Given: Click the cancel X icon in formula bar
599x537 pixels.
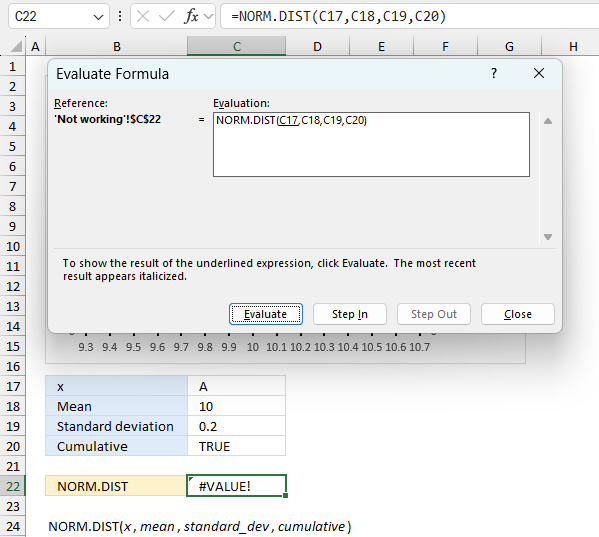Looking at the screenshot, I should click(x=143, y=16).
